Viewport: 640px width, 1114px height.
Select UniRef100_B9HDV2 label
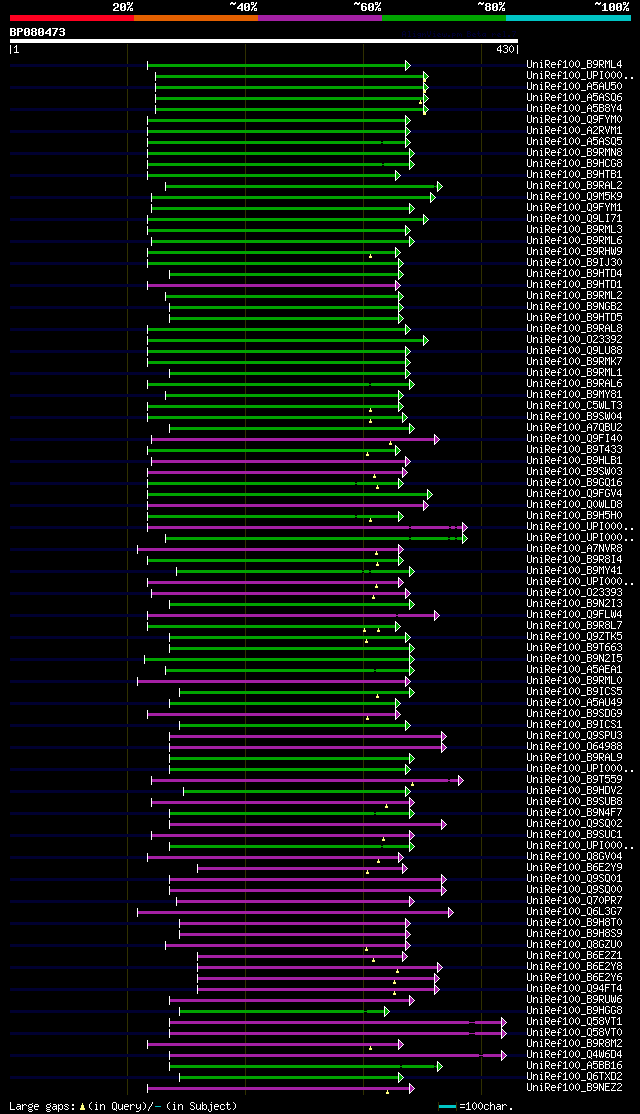click(x=575, y=791)
